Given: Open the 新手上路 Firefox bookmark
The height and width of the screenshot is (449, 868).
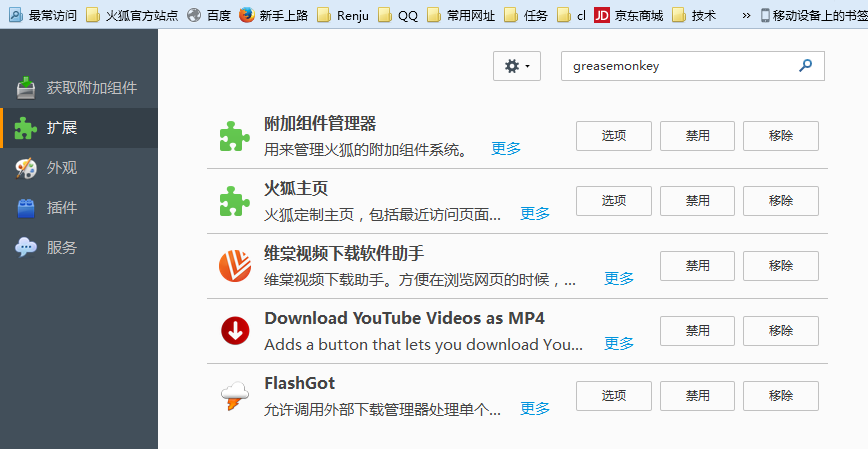Looking at the screenshot, I should pos(273,15).
